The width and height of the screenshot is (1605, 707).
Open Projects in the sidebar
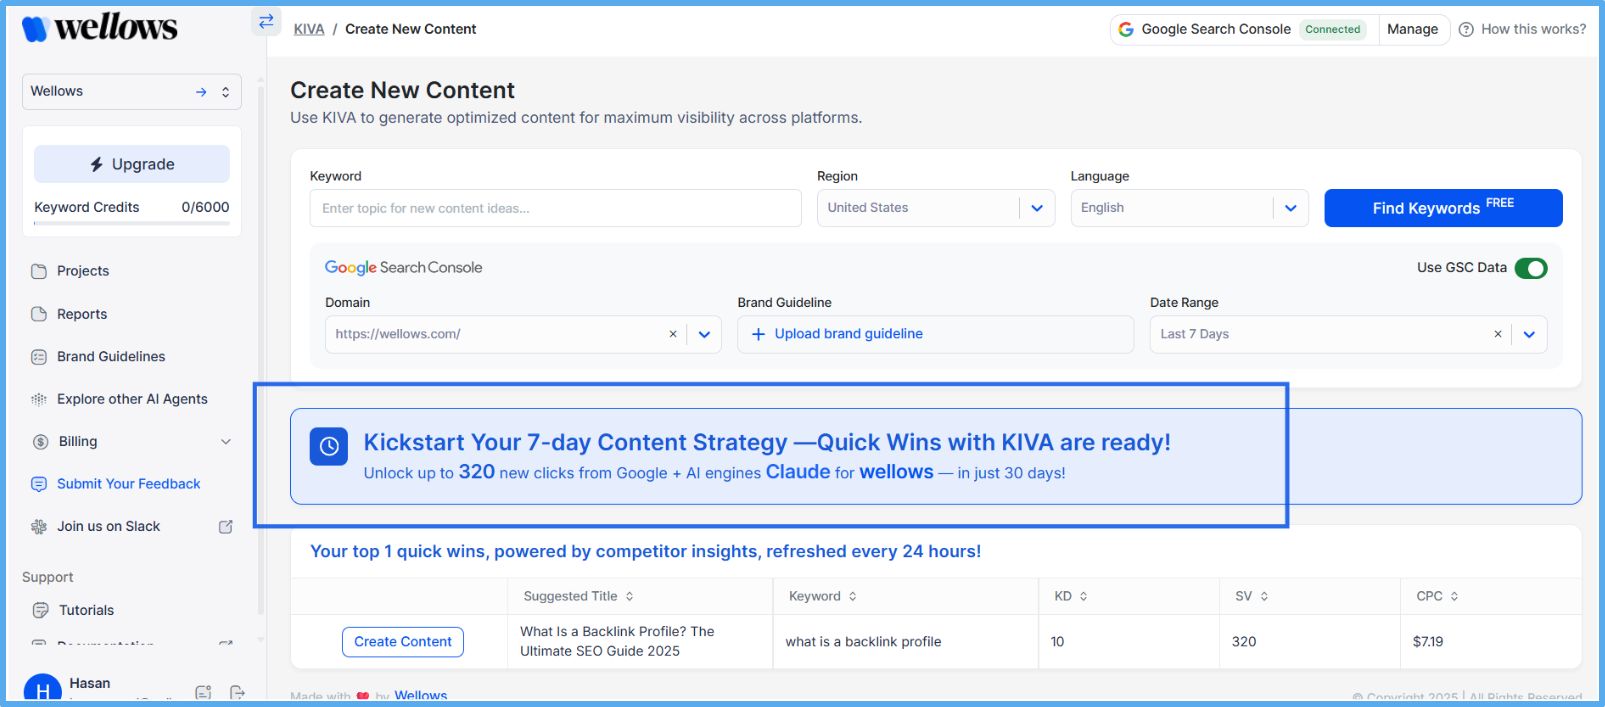point(83,271)
